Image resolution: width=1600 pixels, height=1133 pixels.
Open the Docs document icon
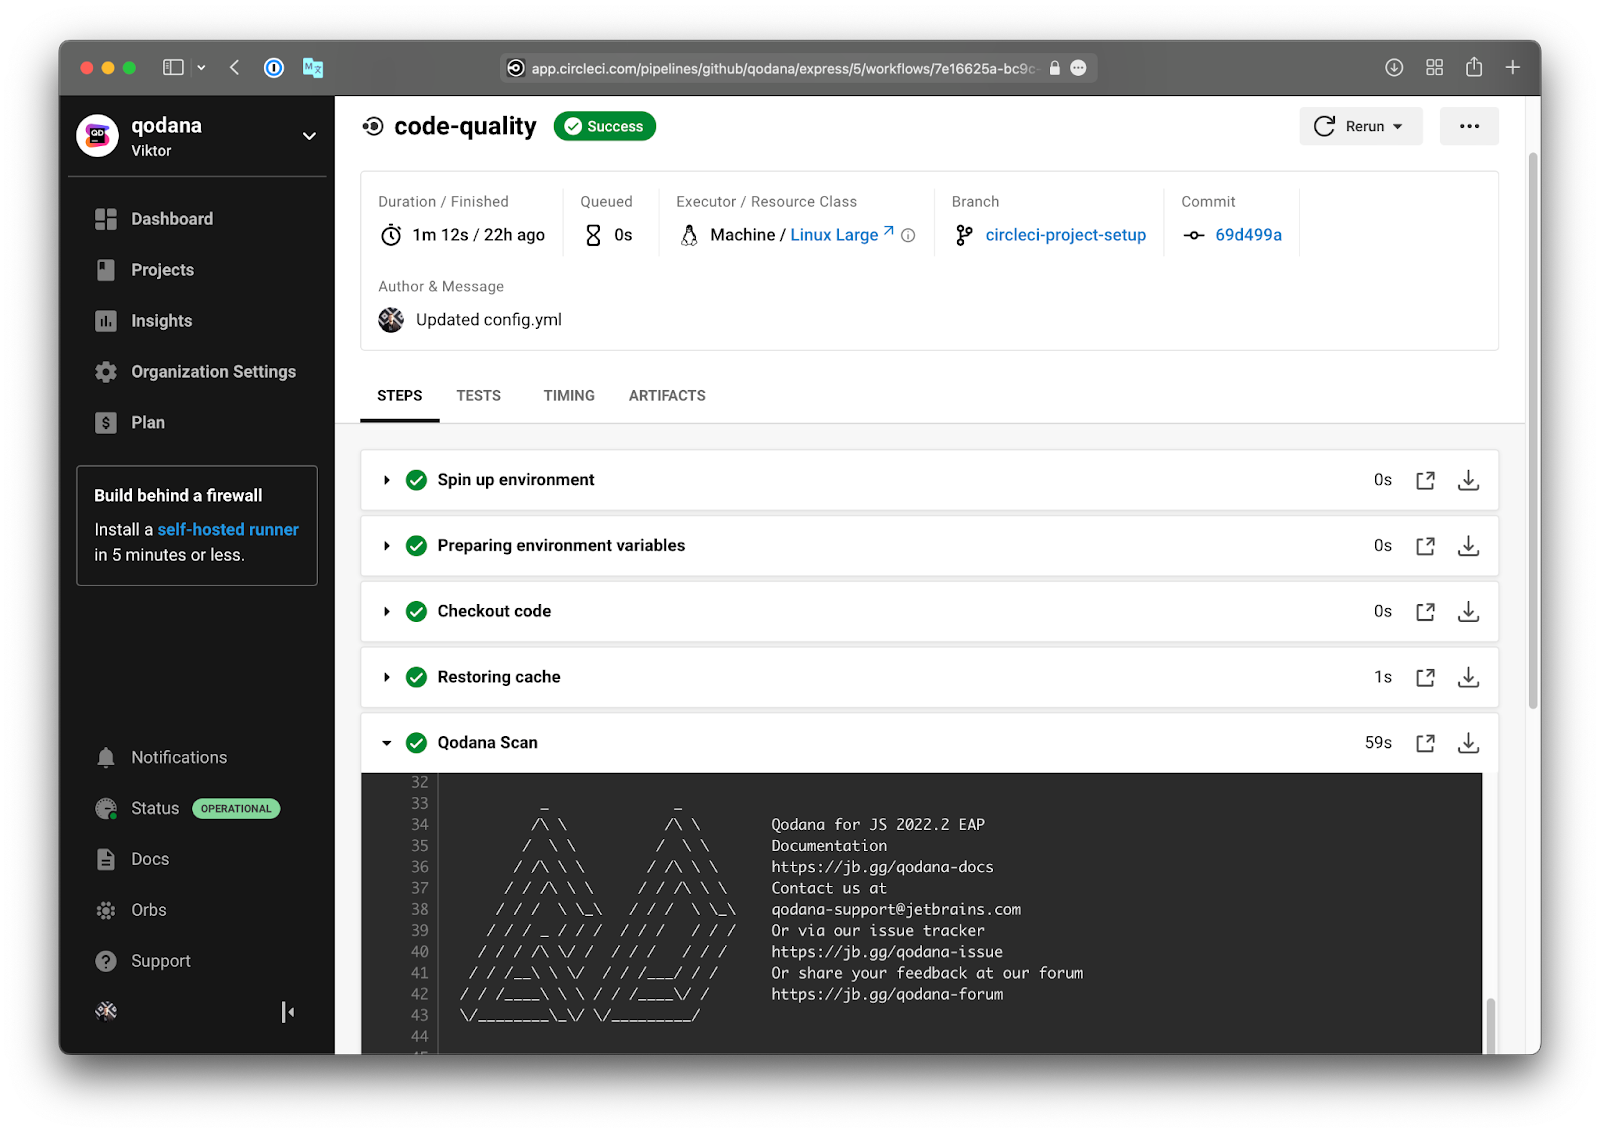coord(106,859)
